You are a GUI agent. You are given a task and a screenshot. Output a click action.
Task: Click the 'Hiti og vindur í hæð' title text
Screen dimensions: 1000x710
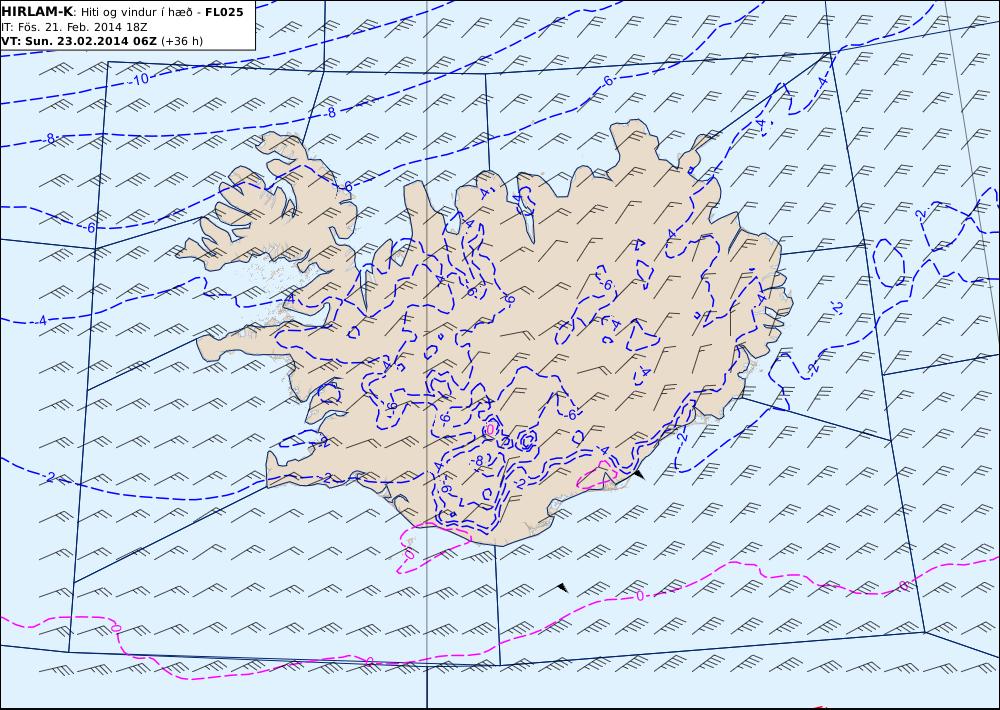(136, 12)
